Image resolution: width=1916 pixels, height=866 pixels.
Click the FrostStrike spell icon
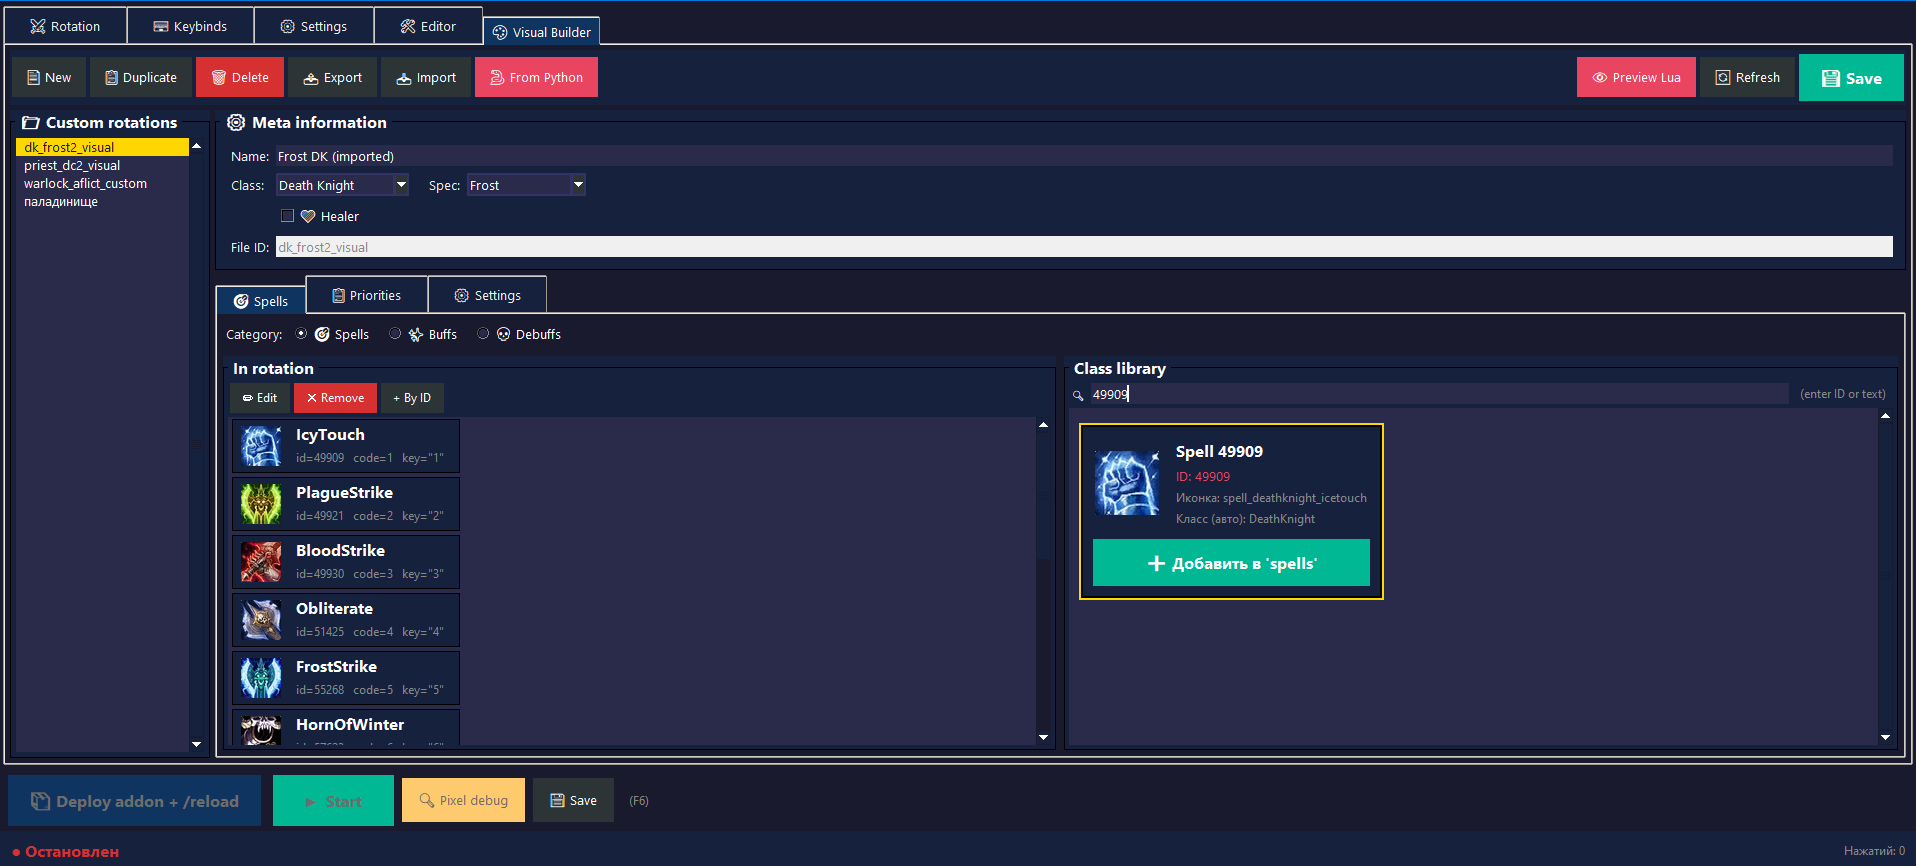pos(261,678)
